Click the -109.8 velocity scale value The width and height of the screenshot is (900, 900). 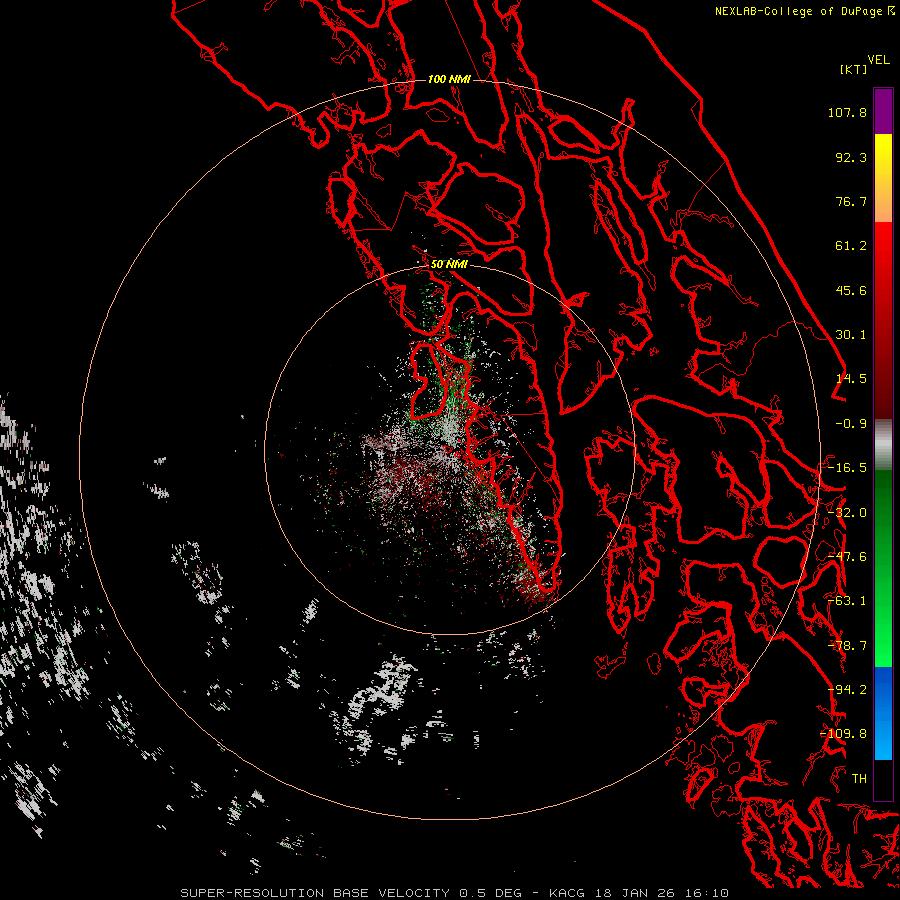pos(844,734)
